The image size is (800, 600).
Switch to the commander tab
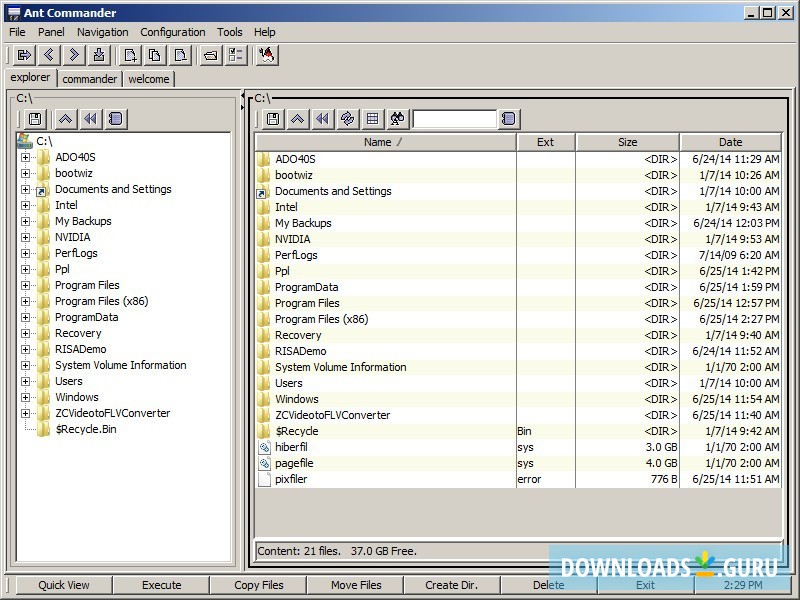[90, 79]
